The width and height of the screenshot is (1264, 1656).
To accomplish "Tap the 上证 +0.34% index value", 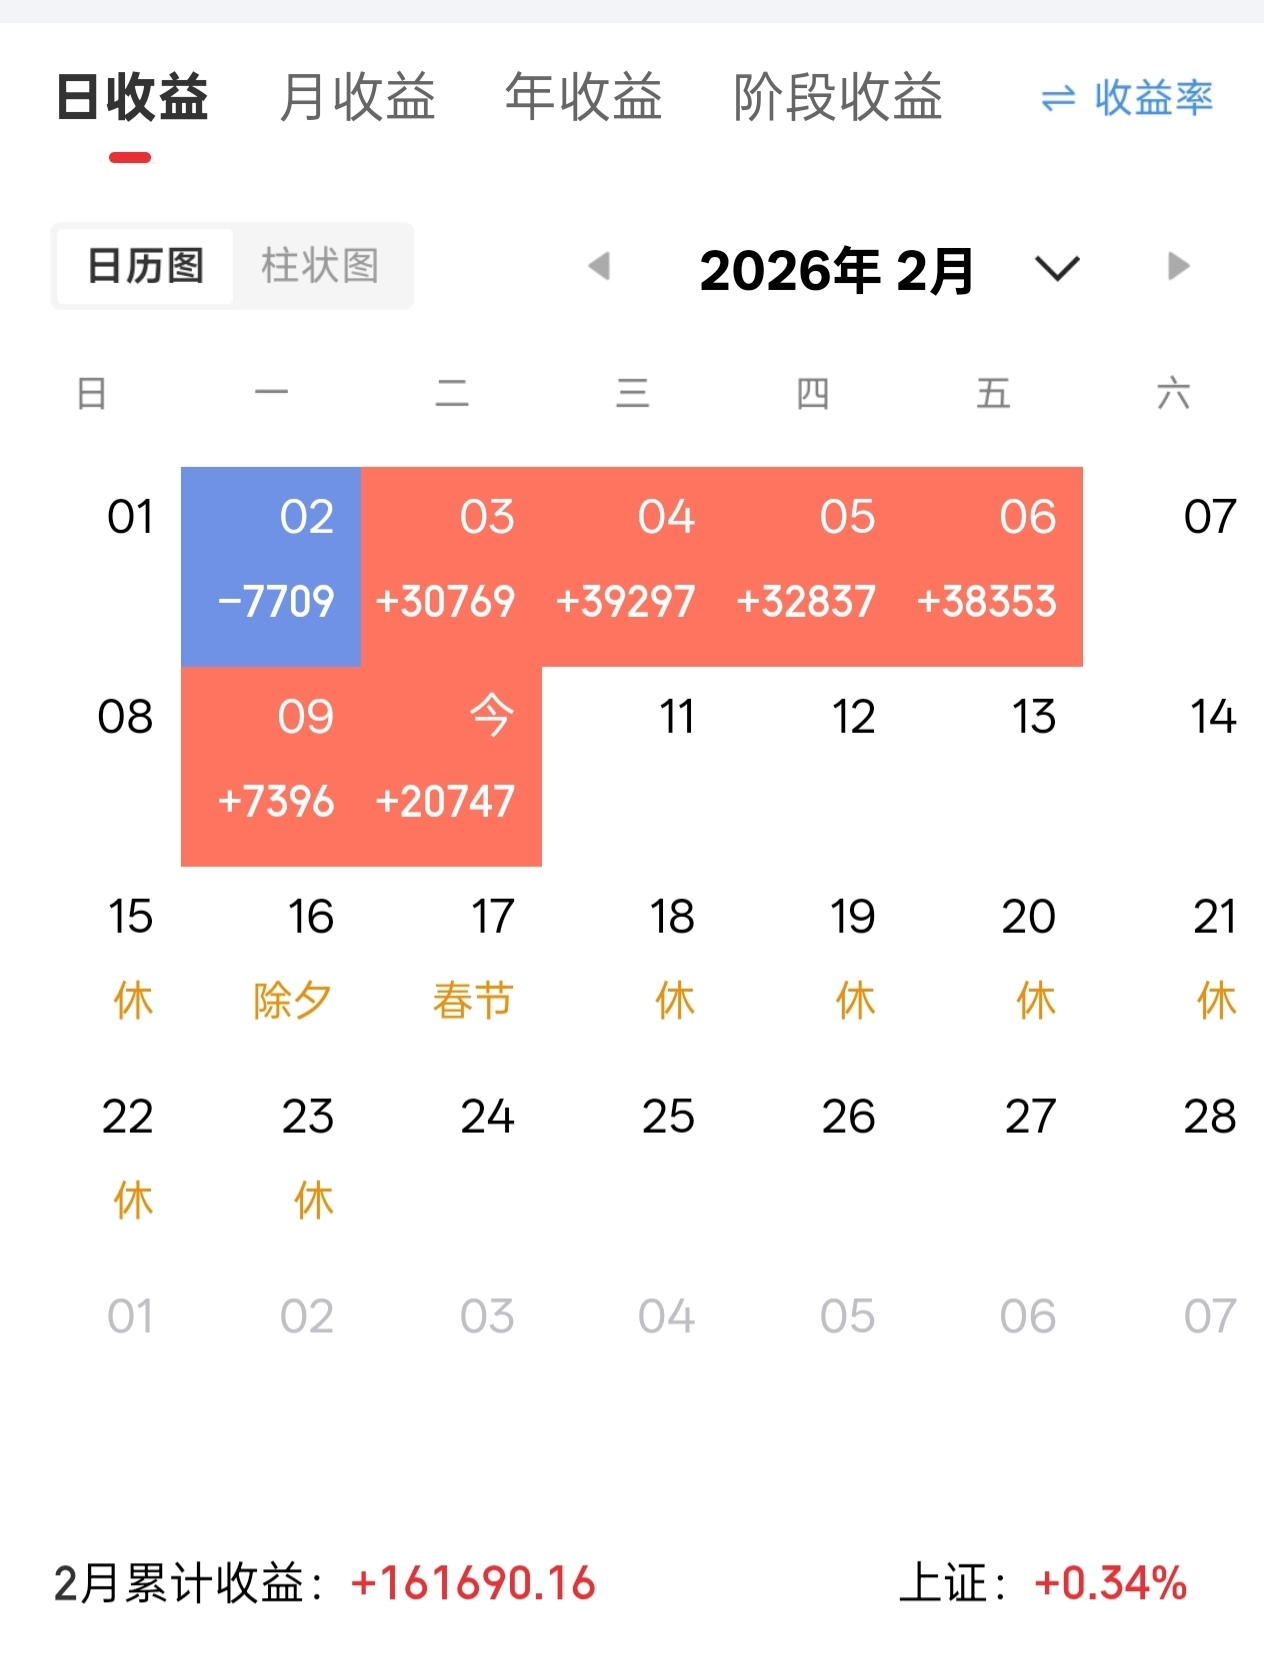I will click(x=1110, y=1583).
